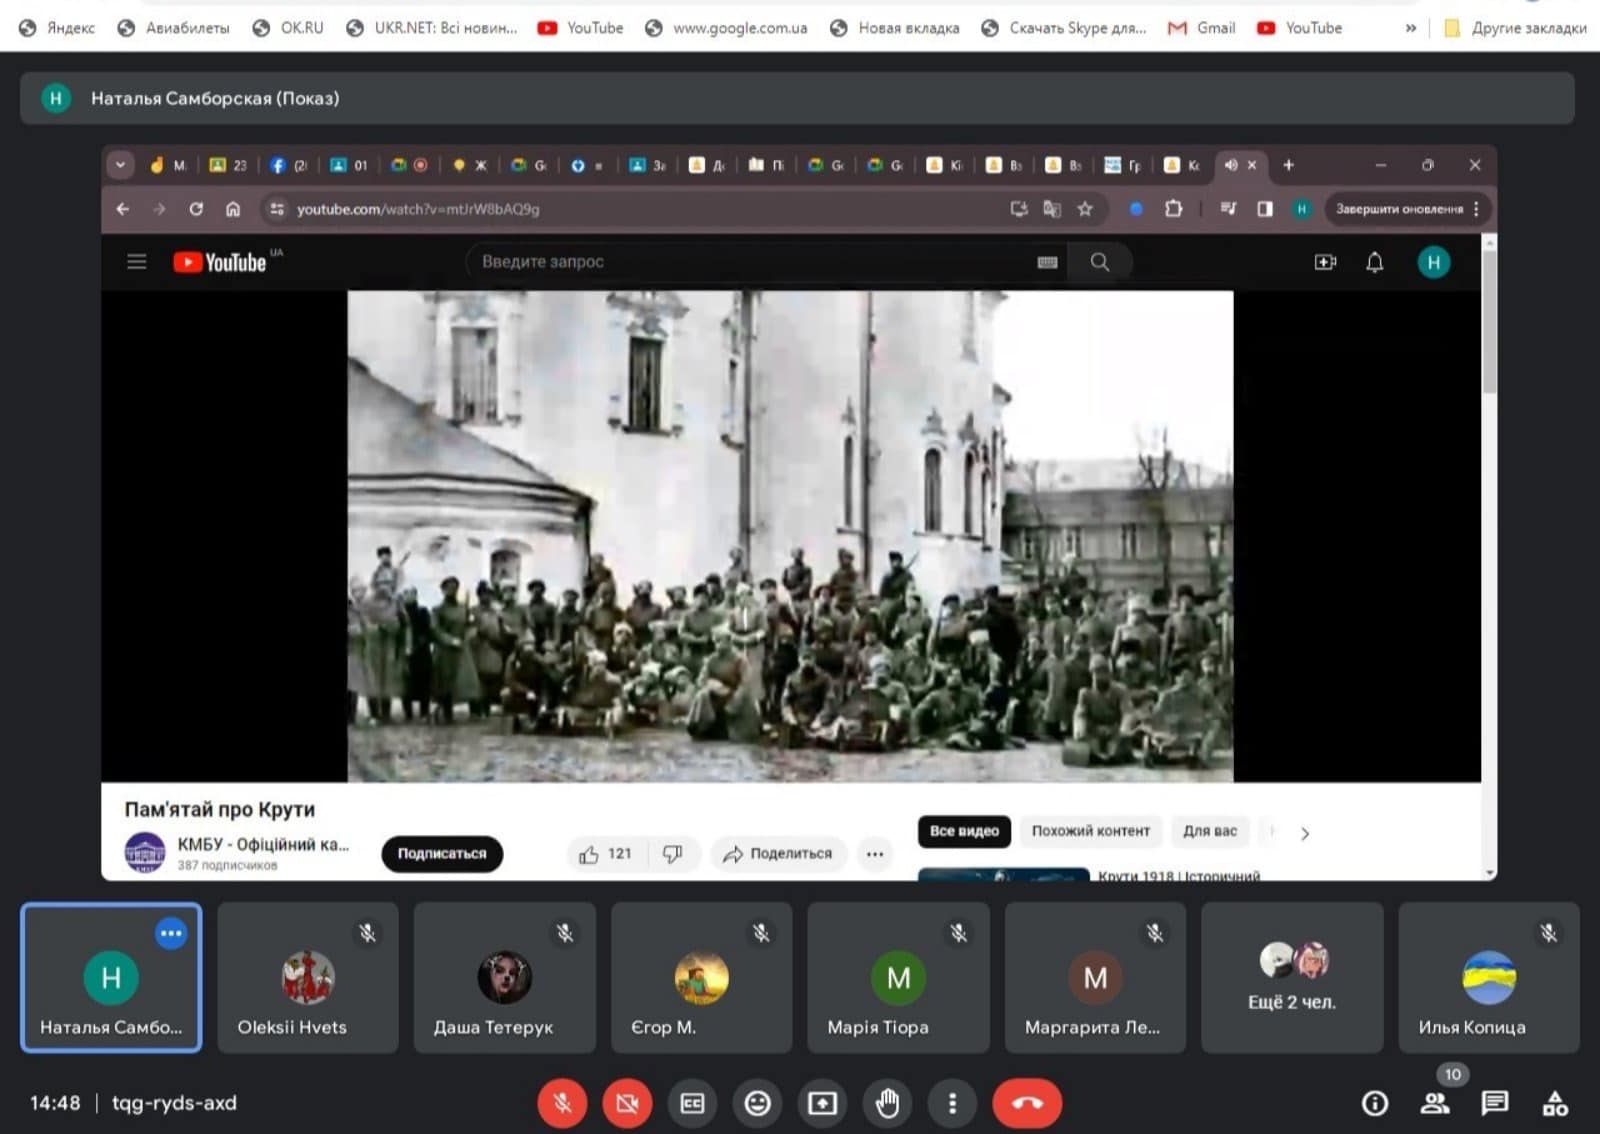Click the shared YouTube video presentation
The width and height of the screenshot is (1600, 1134).
click(x=790, y=535)
